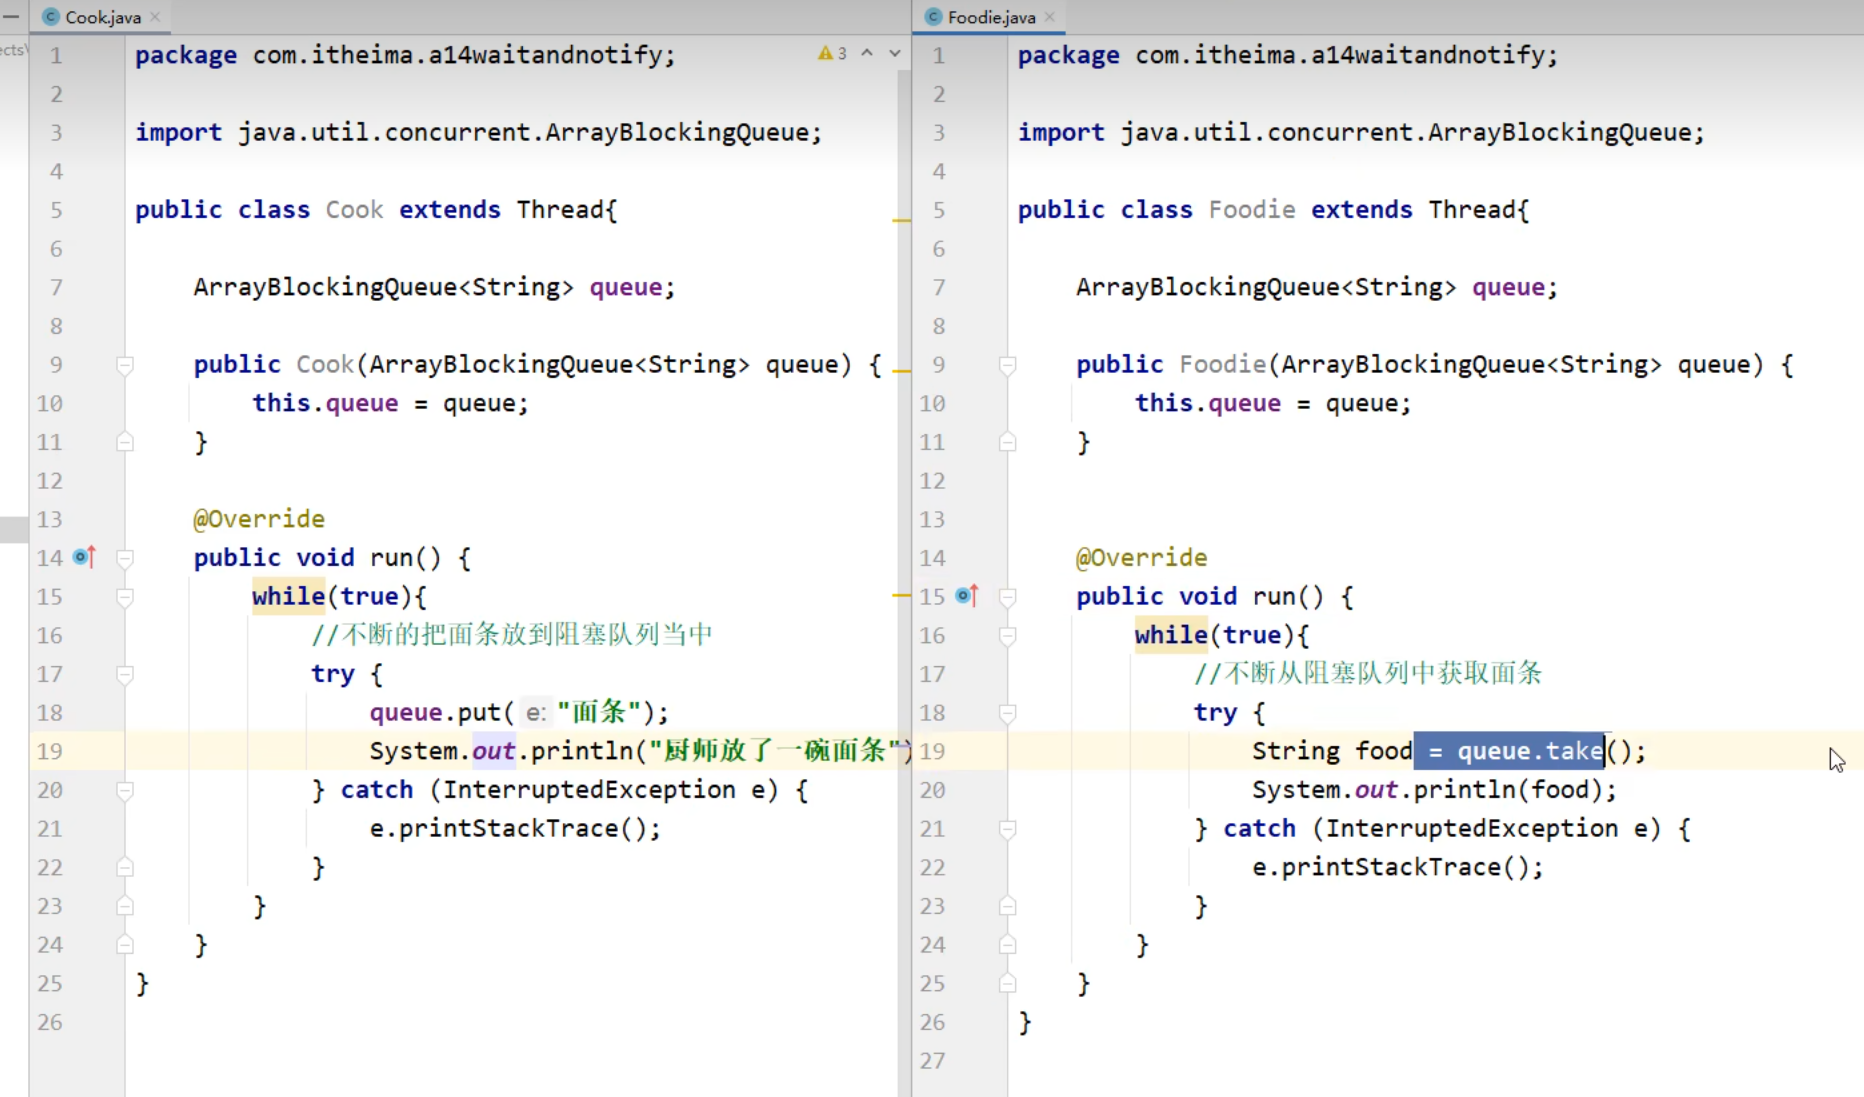The width and height of the screenshot is (1864, 1097).
Task: Click override gutter icon in Cook.java
Action: [85, 557]
